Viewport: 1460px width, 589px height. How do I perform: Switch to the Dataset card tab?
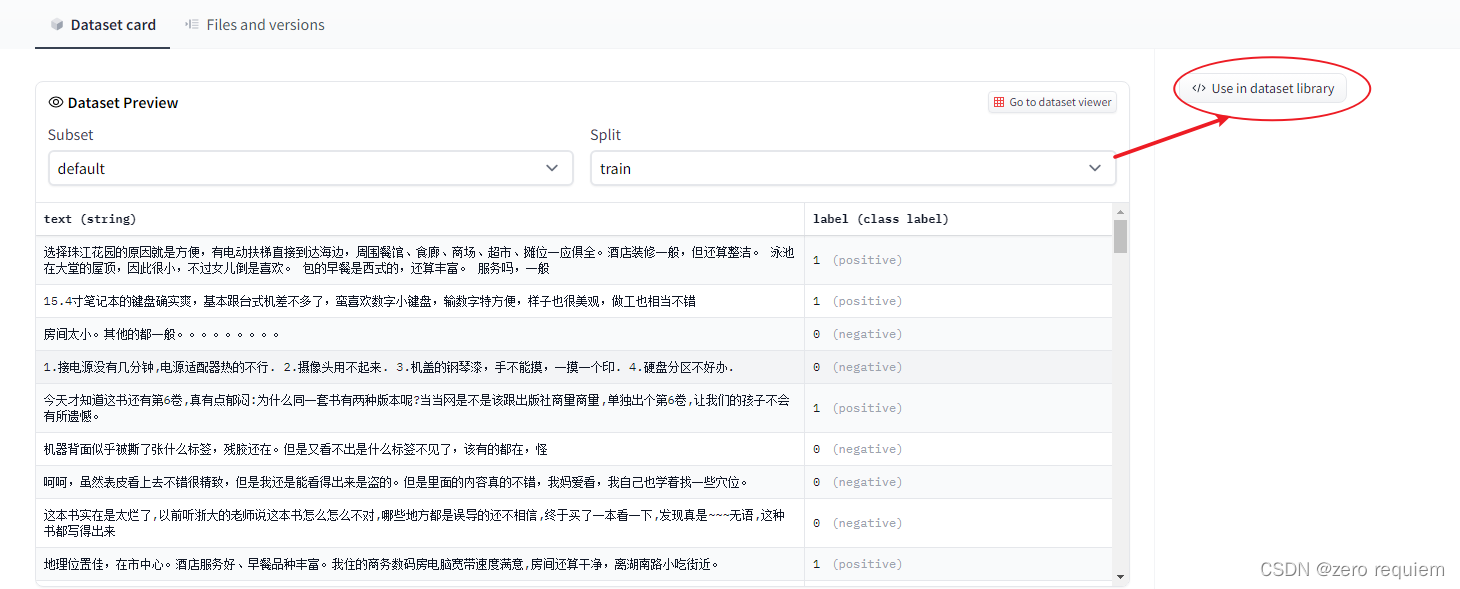[x=103, y=25]
